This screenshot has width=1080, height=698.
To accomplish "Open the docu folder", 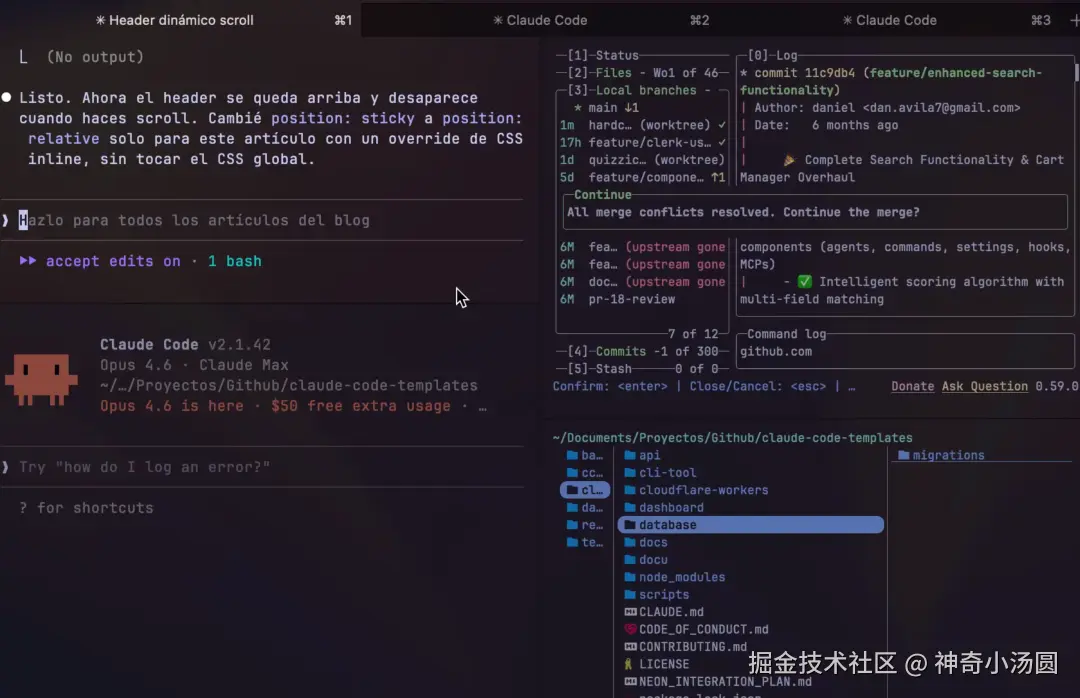I will 645,560.
